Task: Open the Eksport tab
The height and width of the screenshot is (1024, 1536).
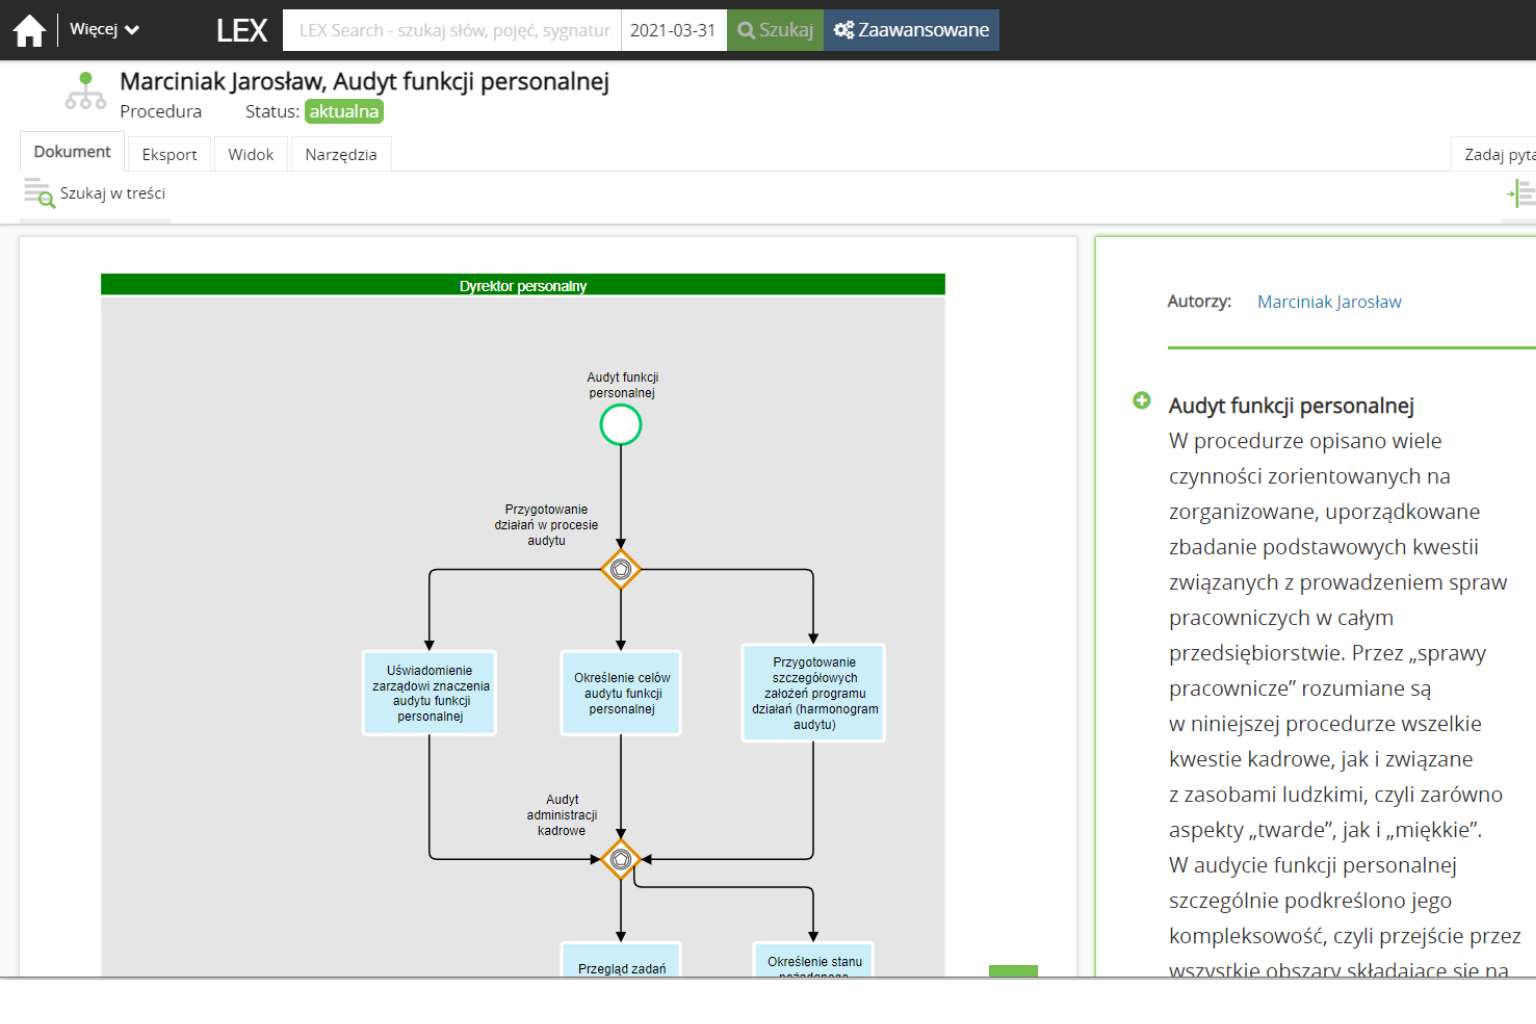Action: point(169,155)
